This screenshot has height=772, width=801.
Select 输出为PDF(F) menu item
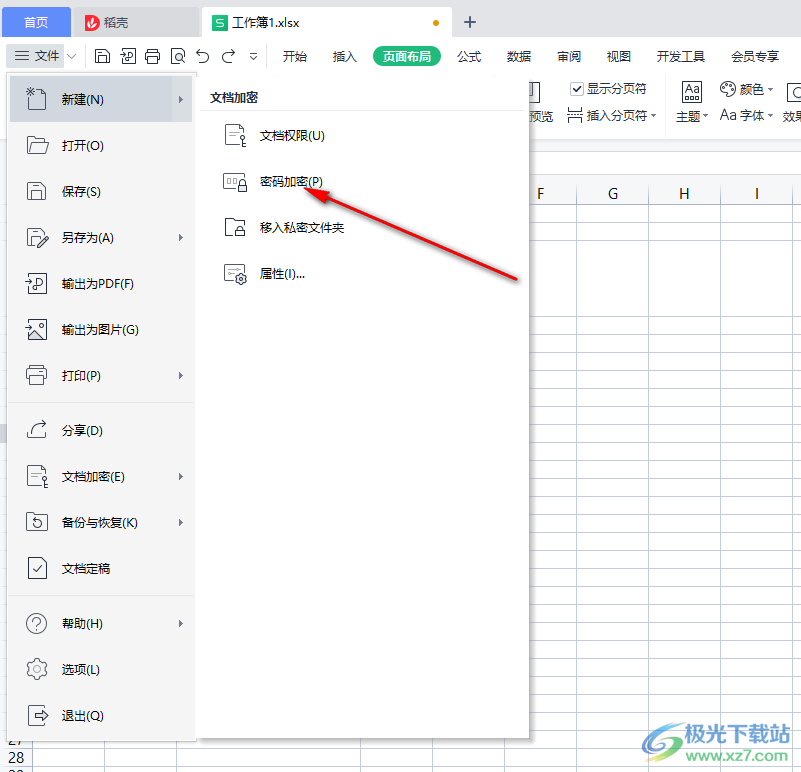[x=97, y=284]
